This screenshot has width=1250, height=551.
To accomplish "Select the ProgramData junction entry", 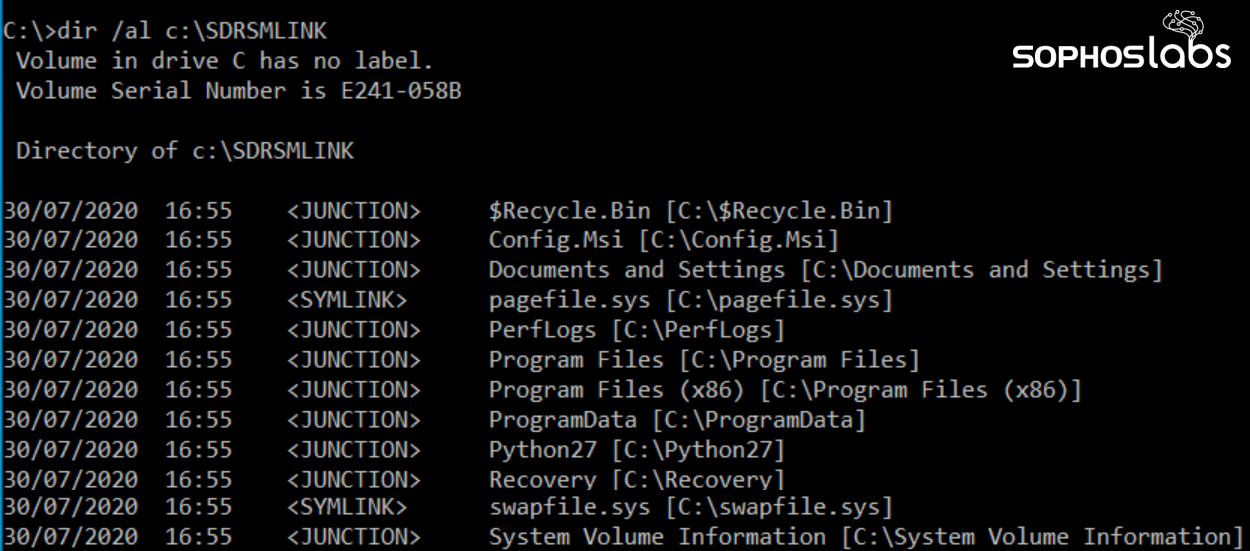I will (676, 419).
